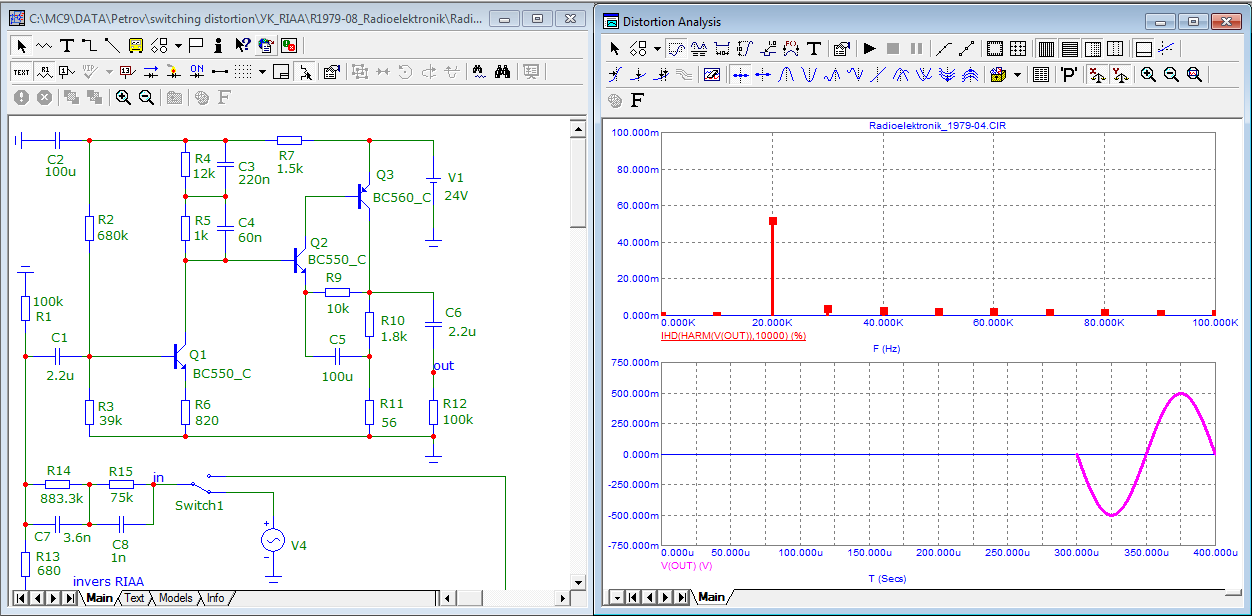Click the Info mode 'i' icon
Image resolution: width=1252 pixels, height=616 pixels.
point(219,45)
